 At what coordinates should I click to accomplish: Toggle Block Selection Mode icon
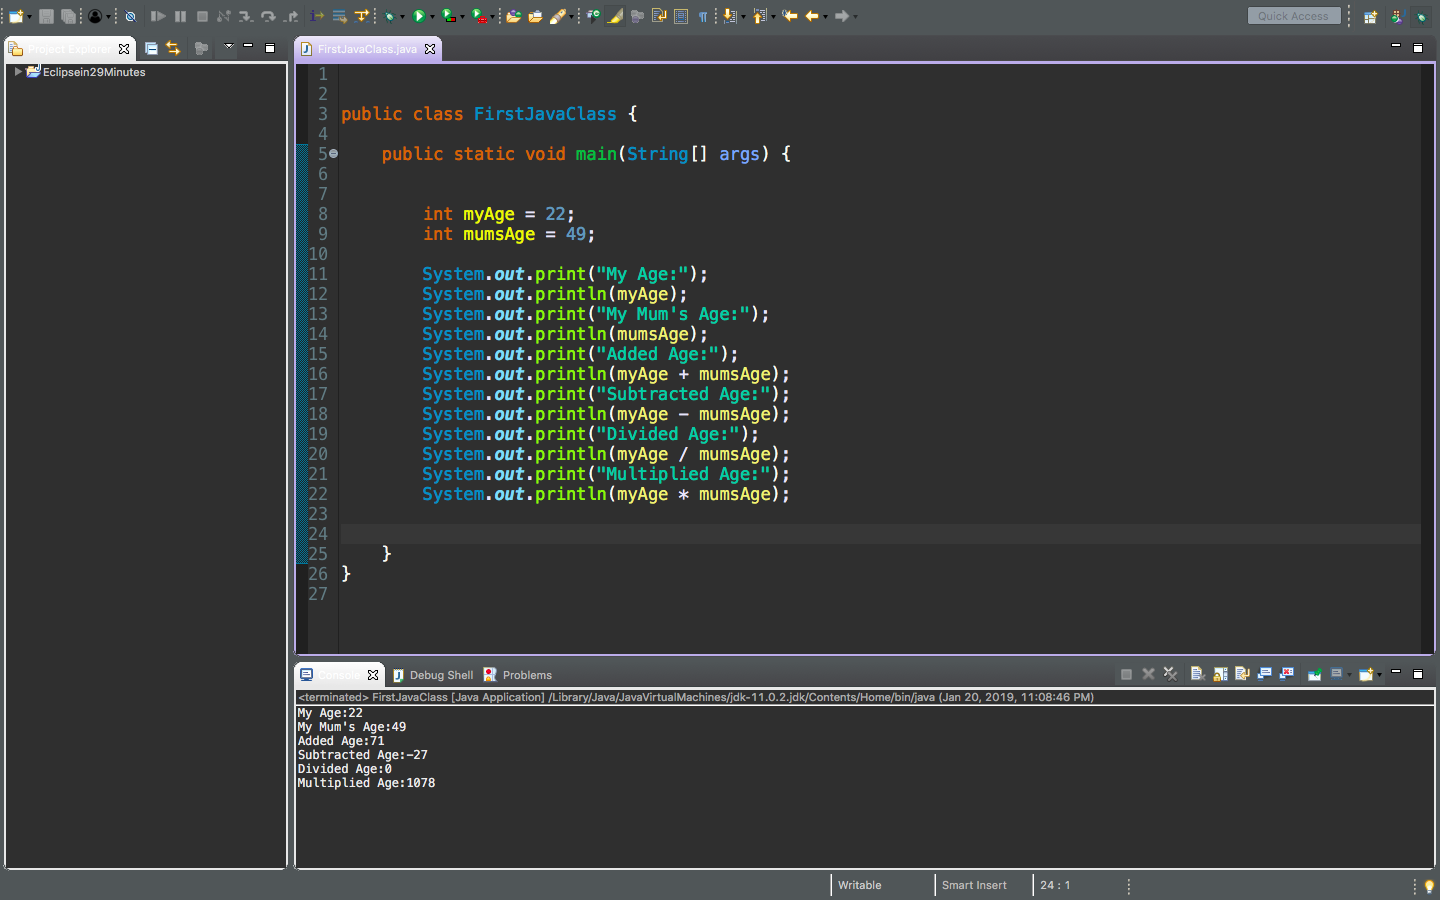tap(681, 16)
